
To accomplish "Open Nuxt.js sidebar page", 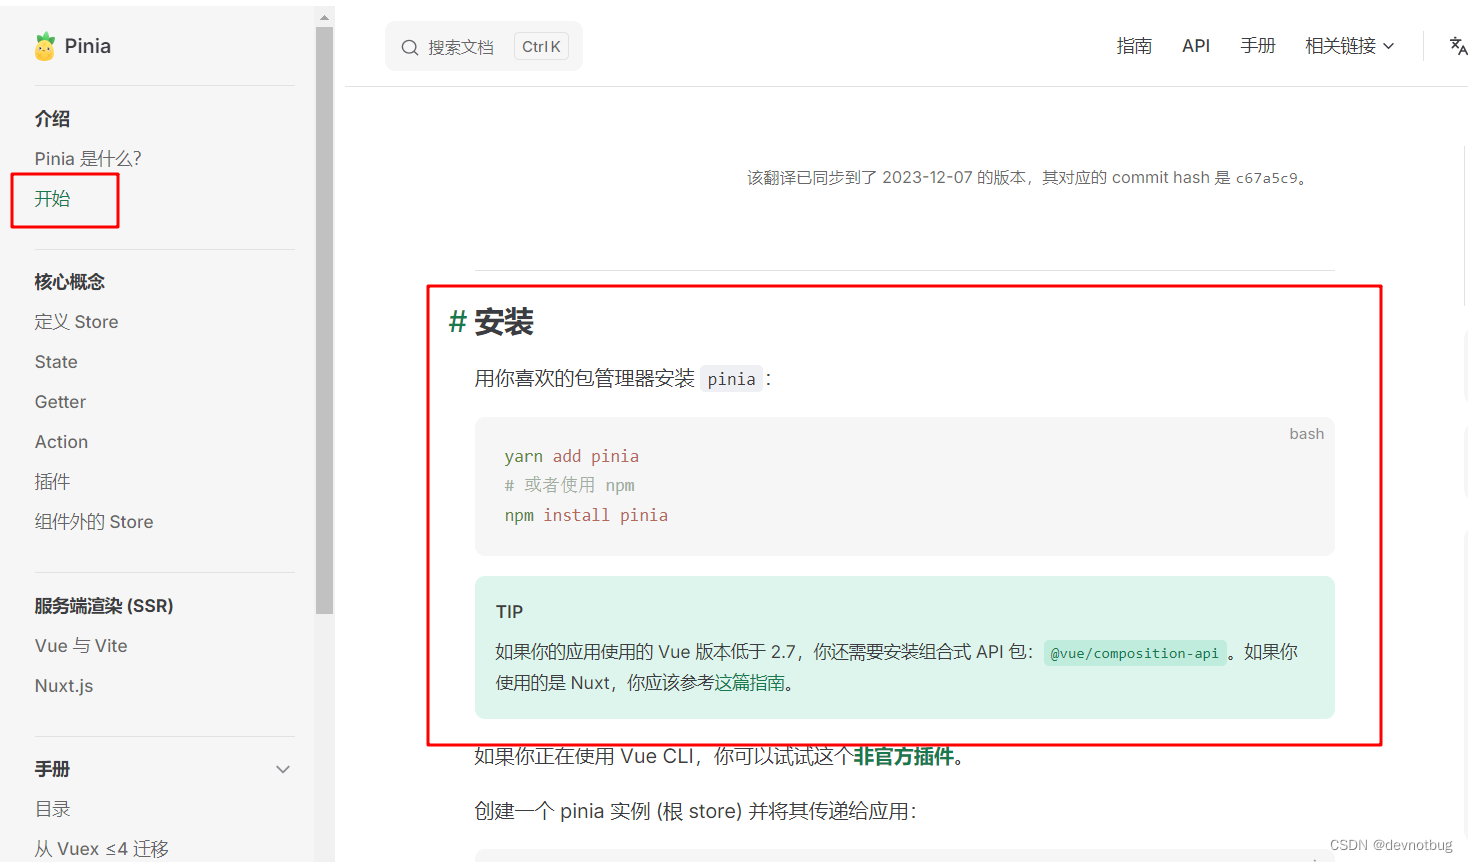I will click(64, 686).
